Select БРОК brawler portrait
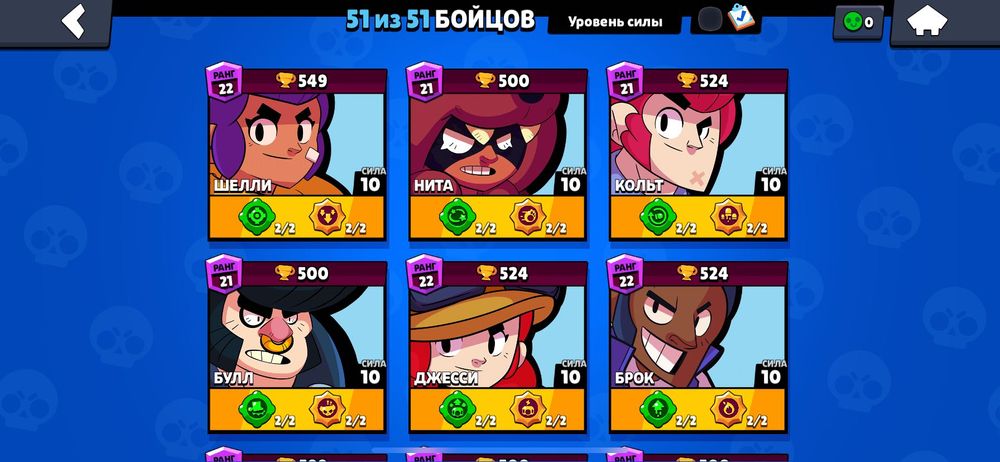This screenshot has height=462, width=1000. click(x=698, y=337)
